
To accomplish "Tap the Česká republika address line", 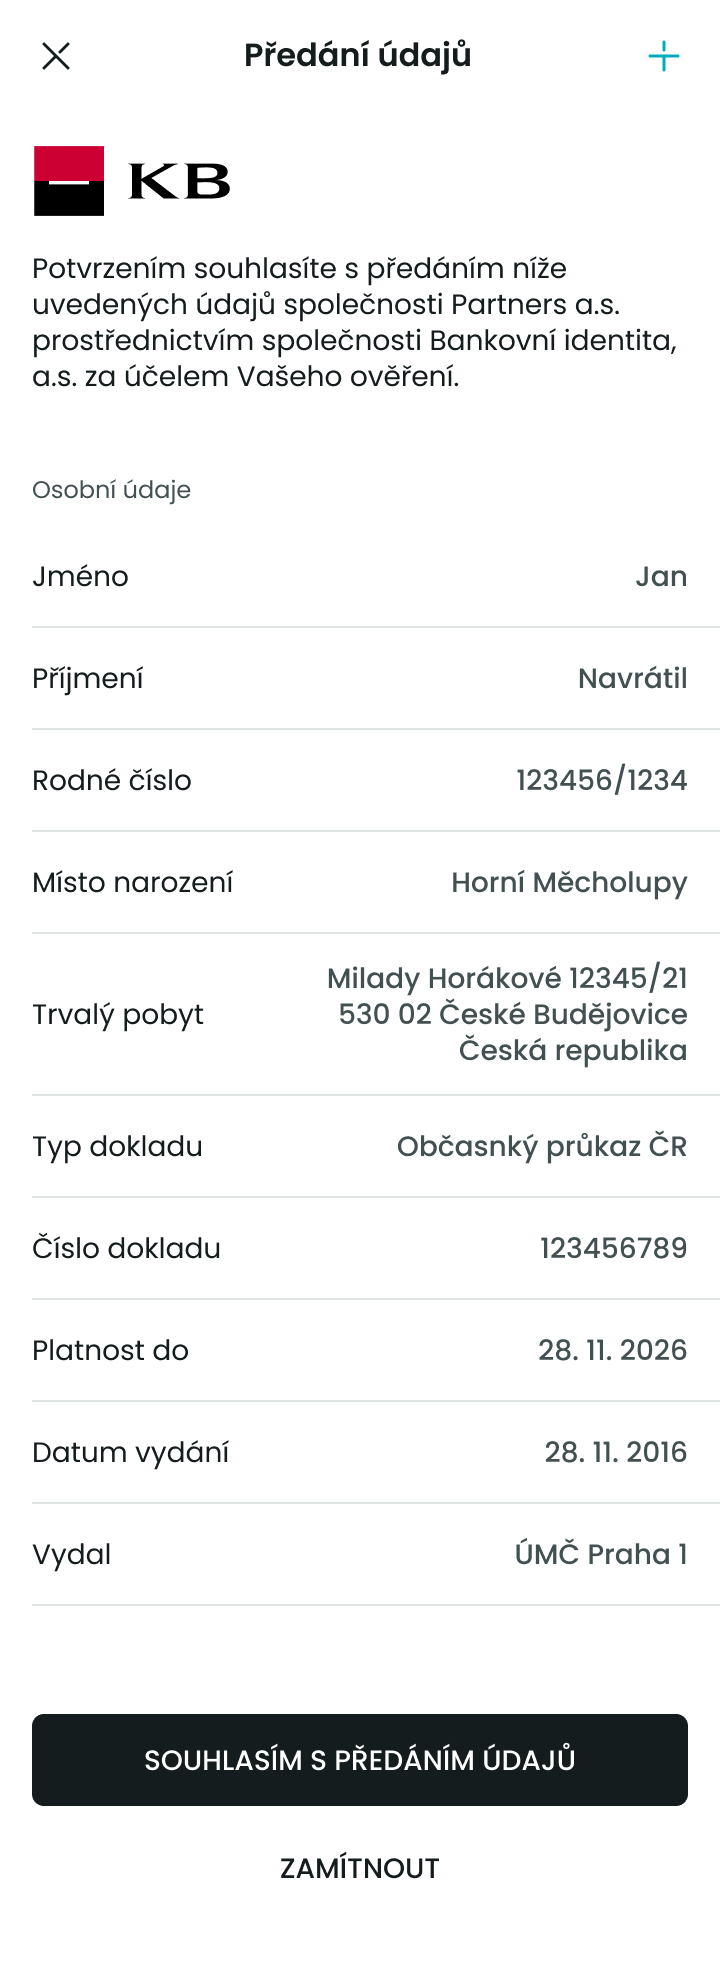I will 573,1050.
